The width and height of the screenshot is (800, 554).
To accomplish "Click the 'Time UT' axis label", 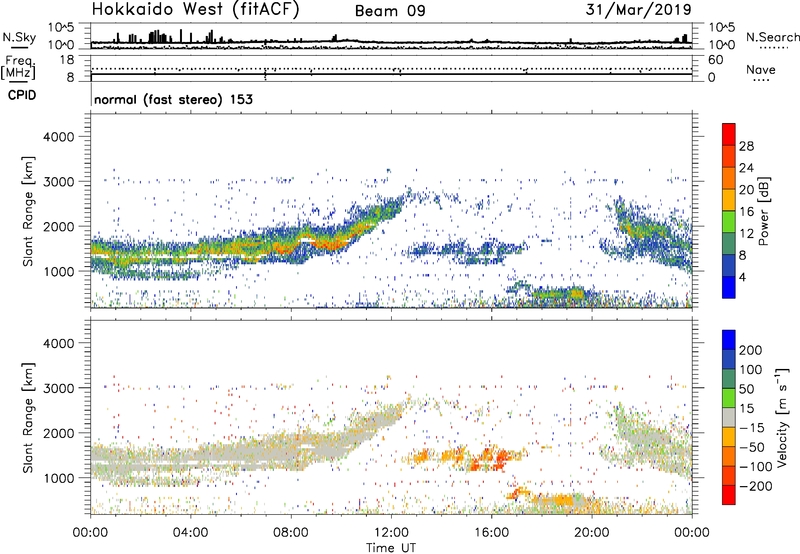I will [x=391, y=548].
